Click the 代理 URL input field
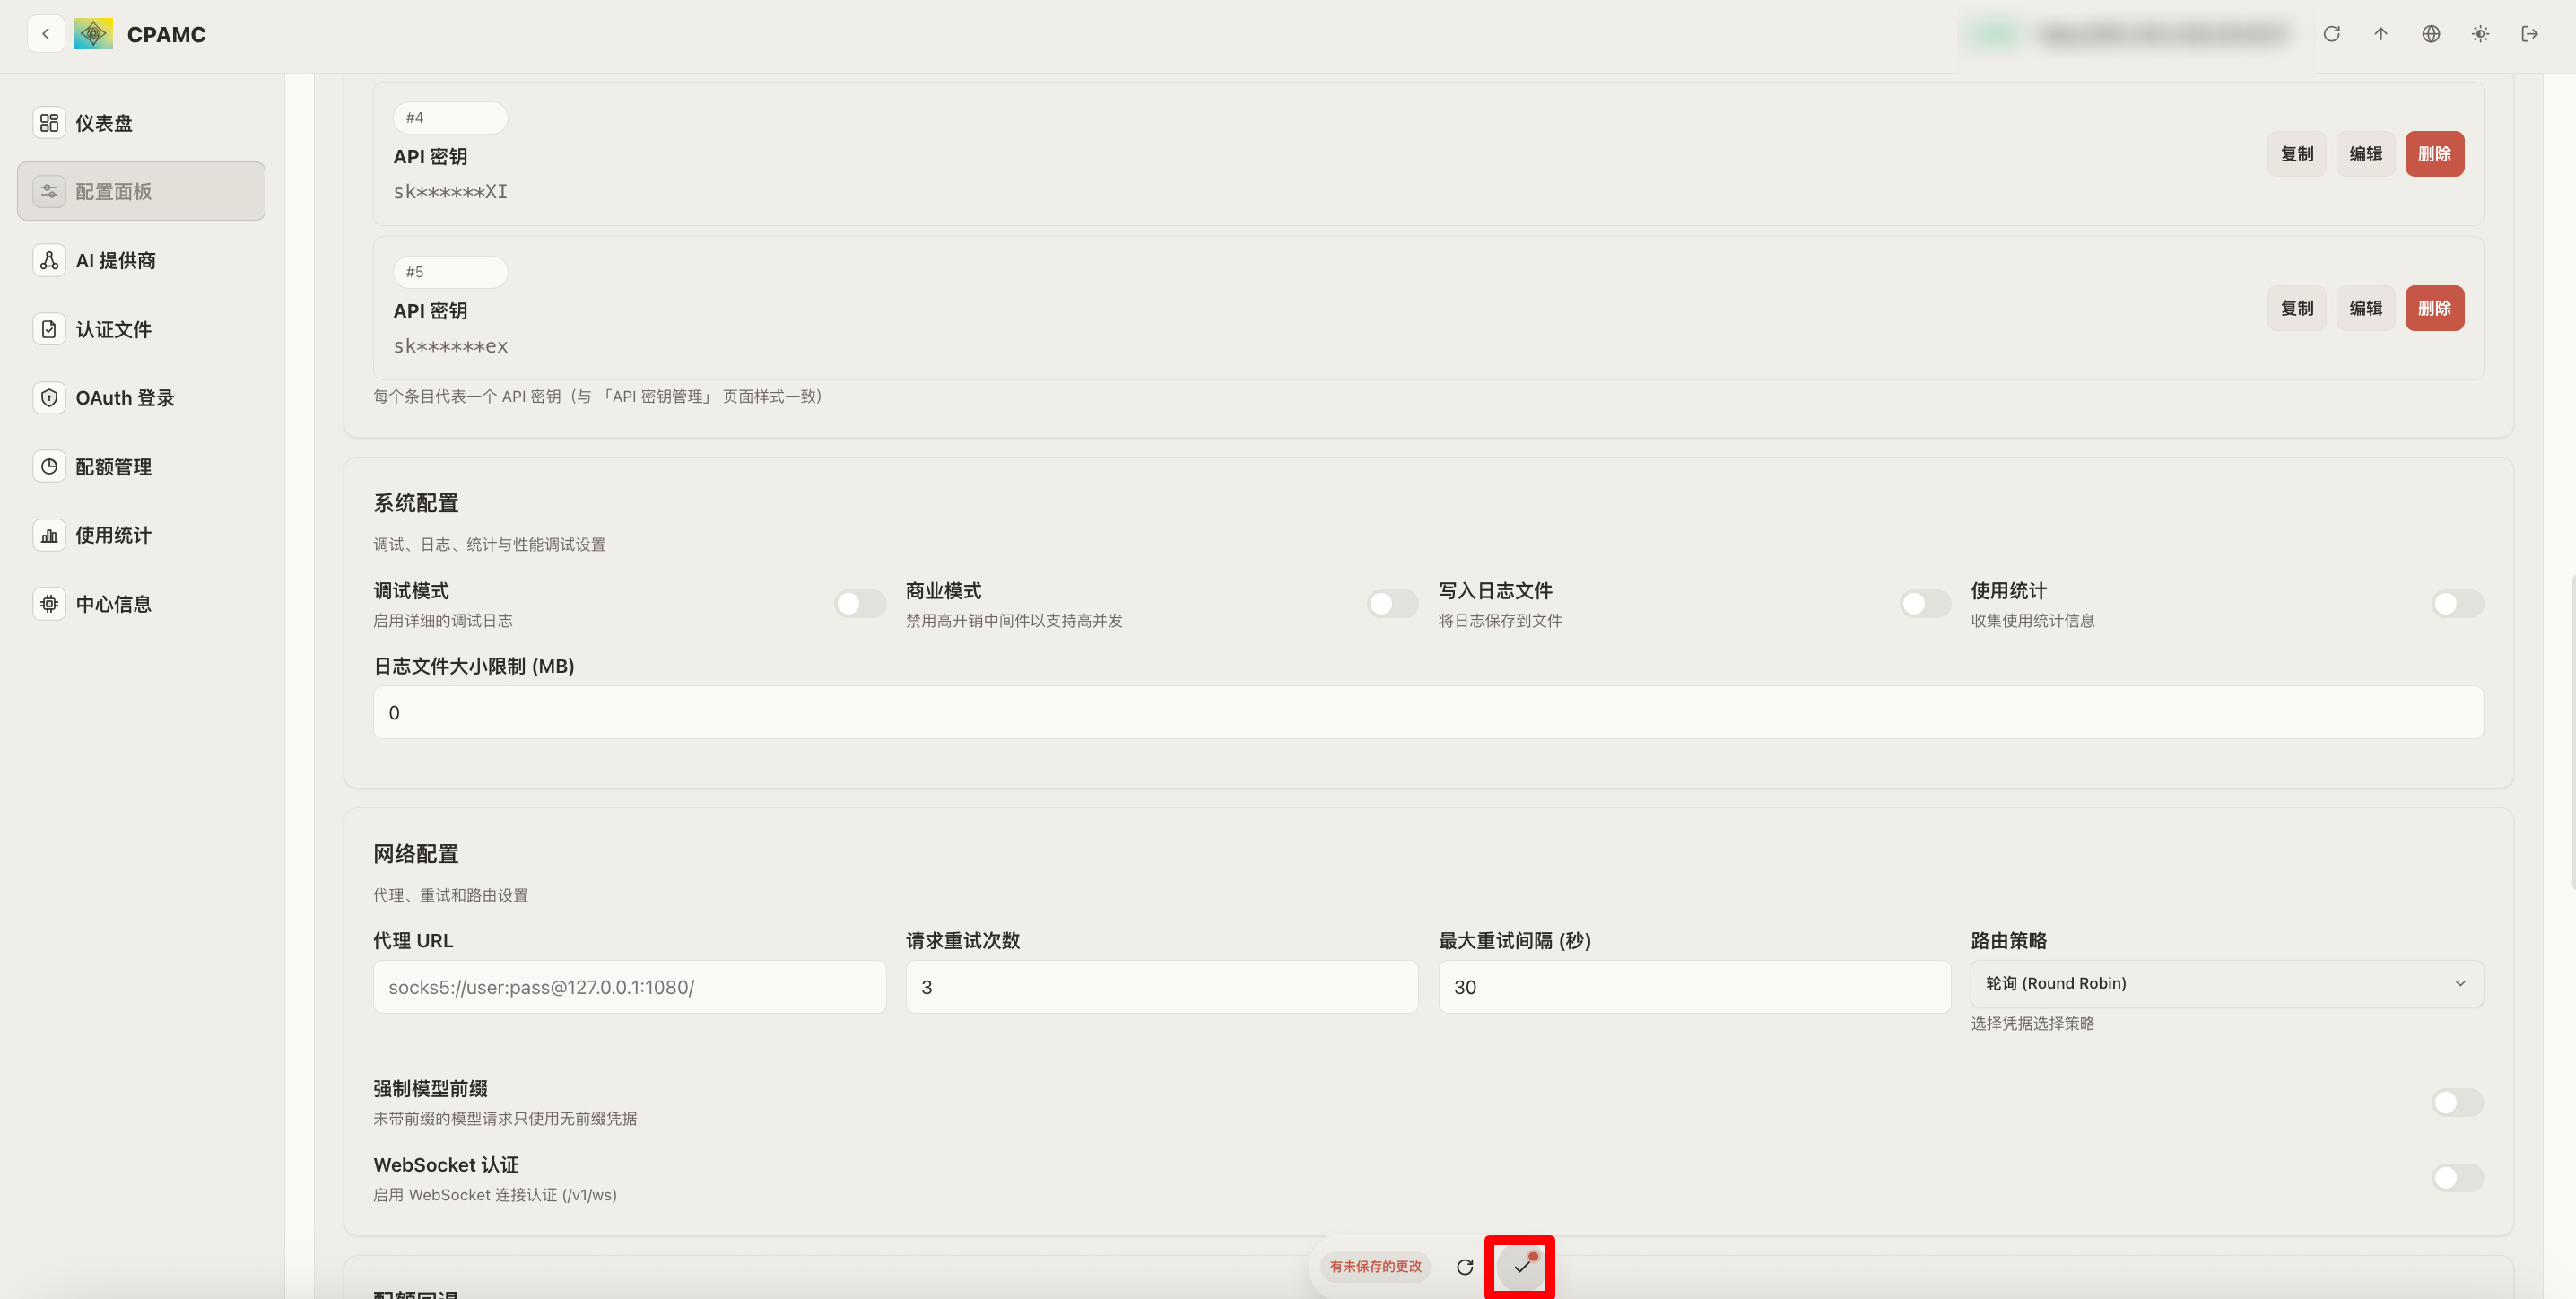The width and height of the screenshot is (2576, 1299). [629, 987]
